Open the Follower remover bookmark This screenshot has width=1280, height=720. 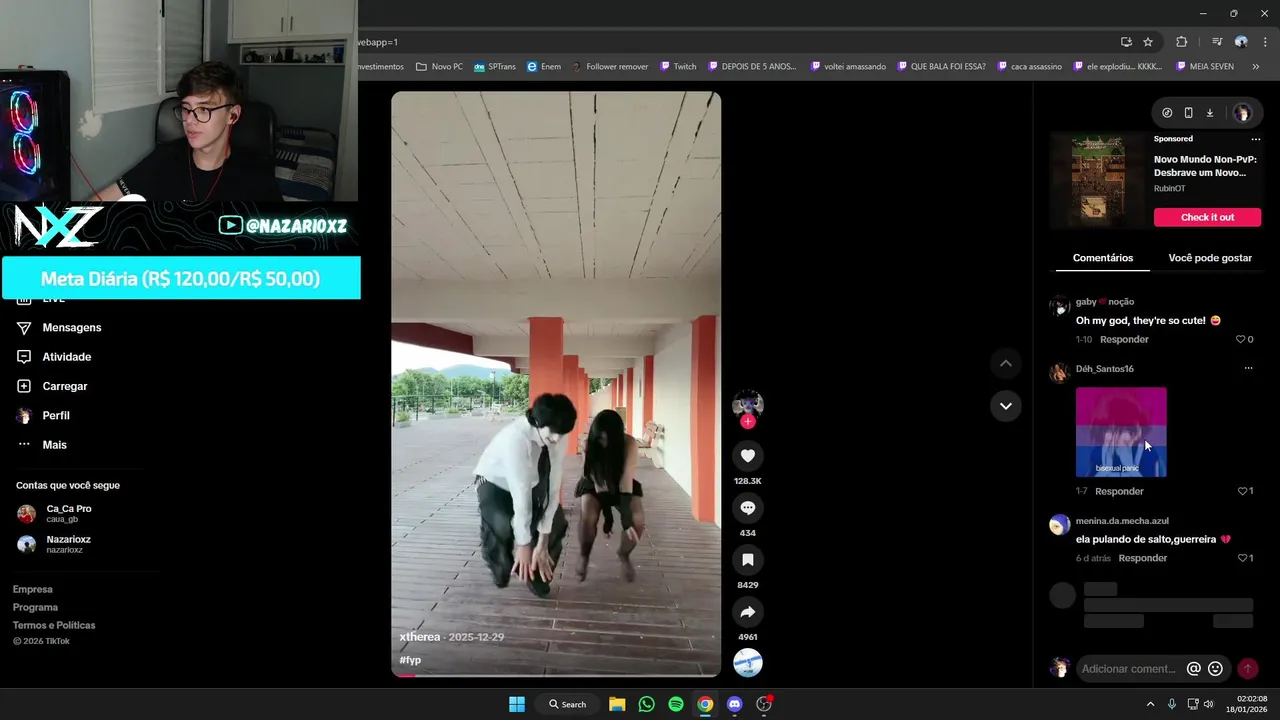[609, 67]
